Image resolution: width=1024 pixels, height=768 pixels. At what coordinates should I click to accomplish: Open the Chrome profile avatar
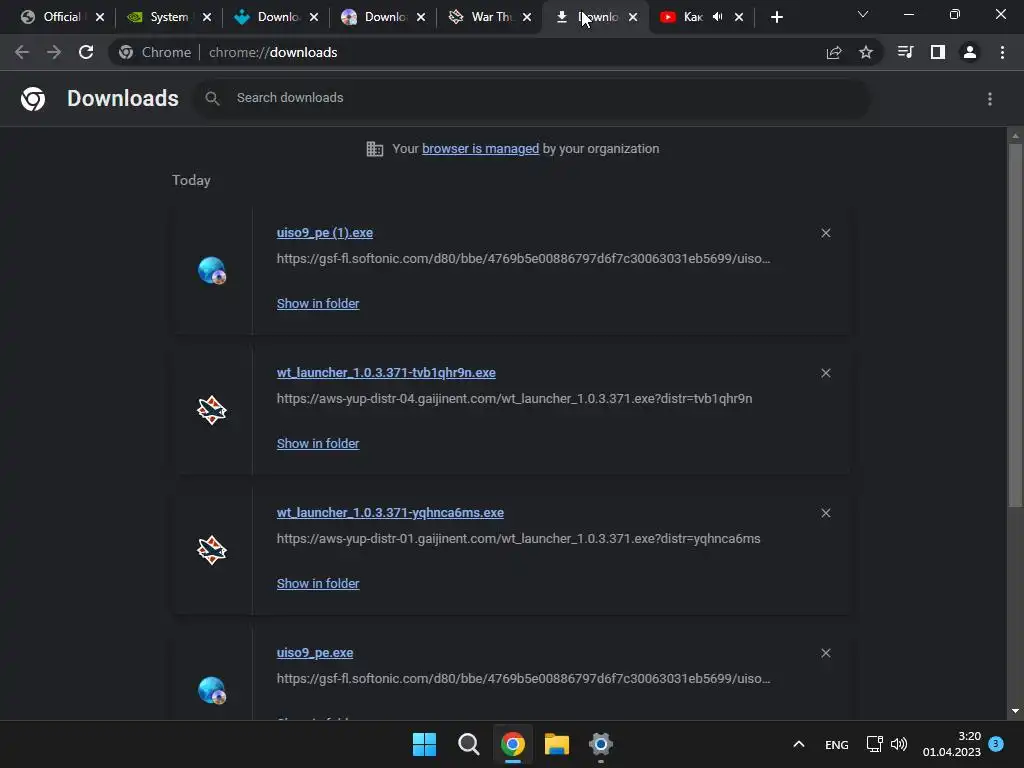tap(970, 52)
